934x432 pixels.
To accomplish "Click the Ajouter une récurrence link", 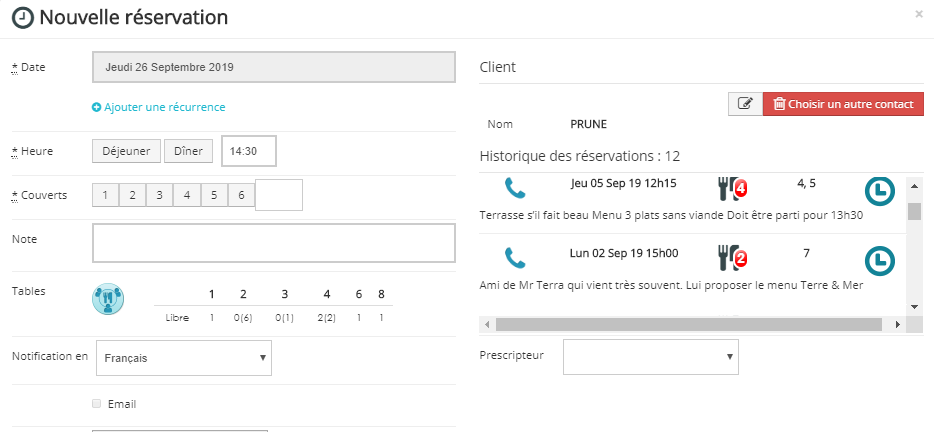I will 164,107.
